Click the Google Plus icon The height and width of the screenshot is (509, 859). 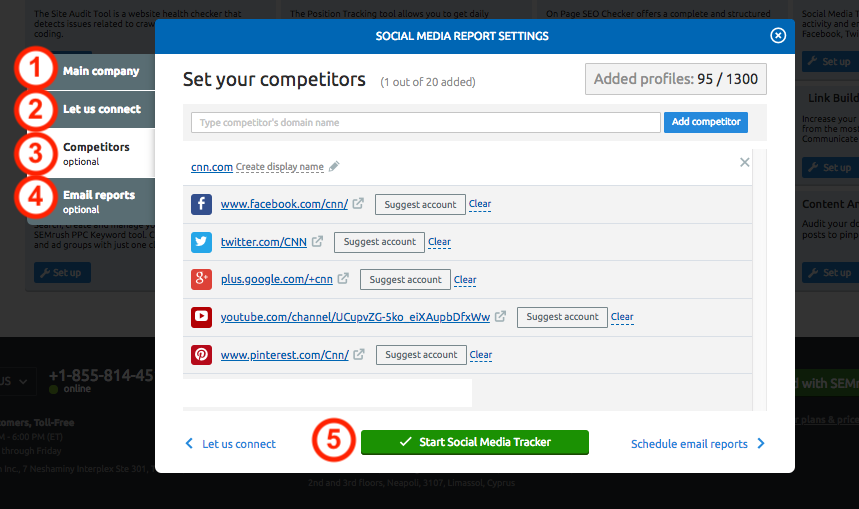coord(201,280)
